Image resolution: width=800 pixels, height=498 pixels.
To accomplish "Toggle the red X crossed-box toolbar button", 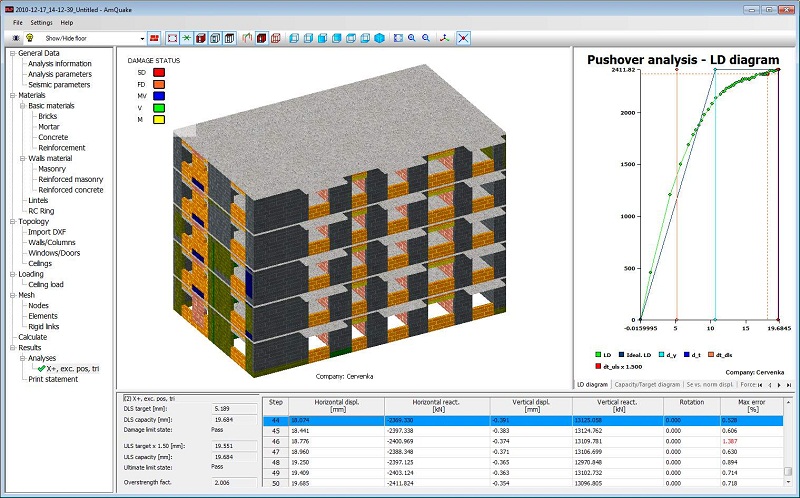I will click(x=463, y=38).
